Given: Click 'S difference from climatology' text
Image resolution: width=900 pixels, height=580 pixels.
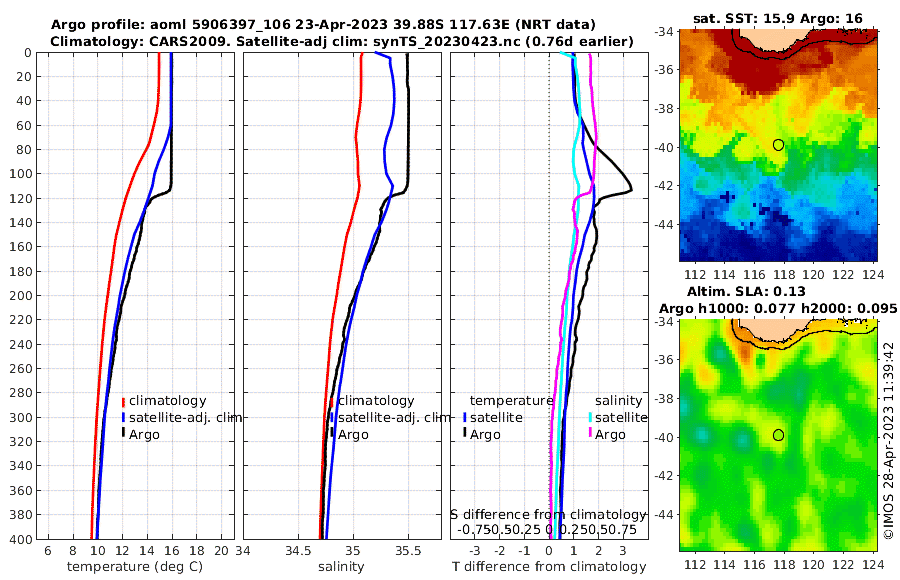Looking at the screenshot, I should click(x=549, y=514).
